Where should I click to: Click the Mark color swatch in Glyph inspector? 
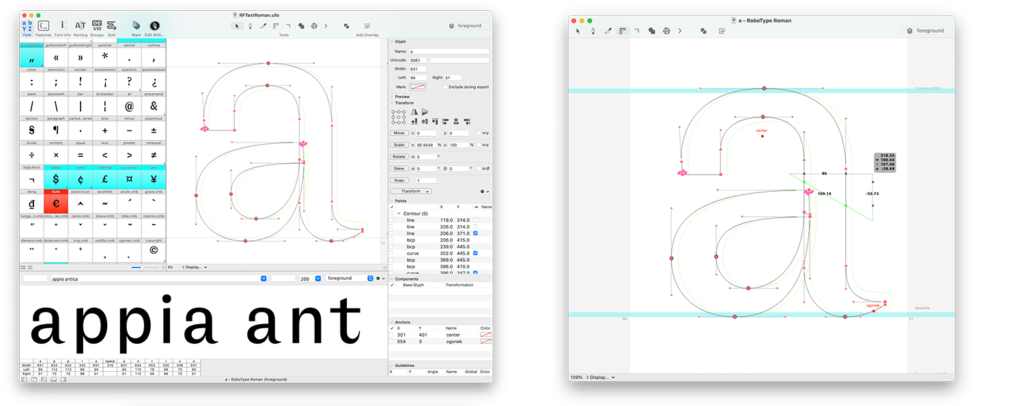tap(420, 86)
